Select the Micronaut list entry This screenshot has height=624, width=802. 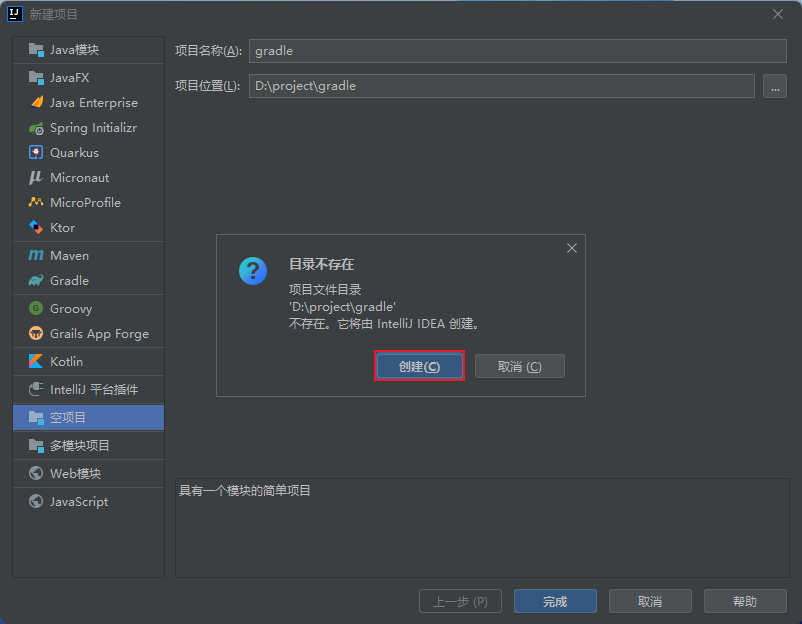click(88, 177)
